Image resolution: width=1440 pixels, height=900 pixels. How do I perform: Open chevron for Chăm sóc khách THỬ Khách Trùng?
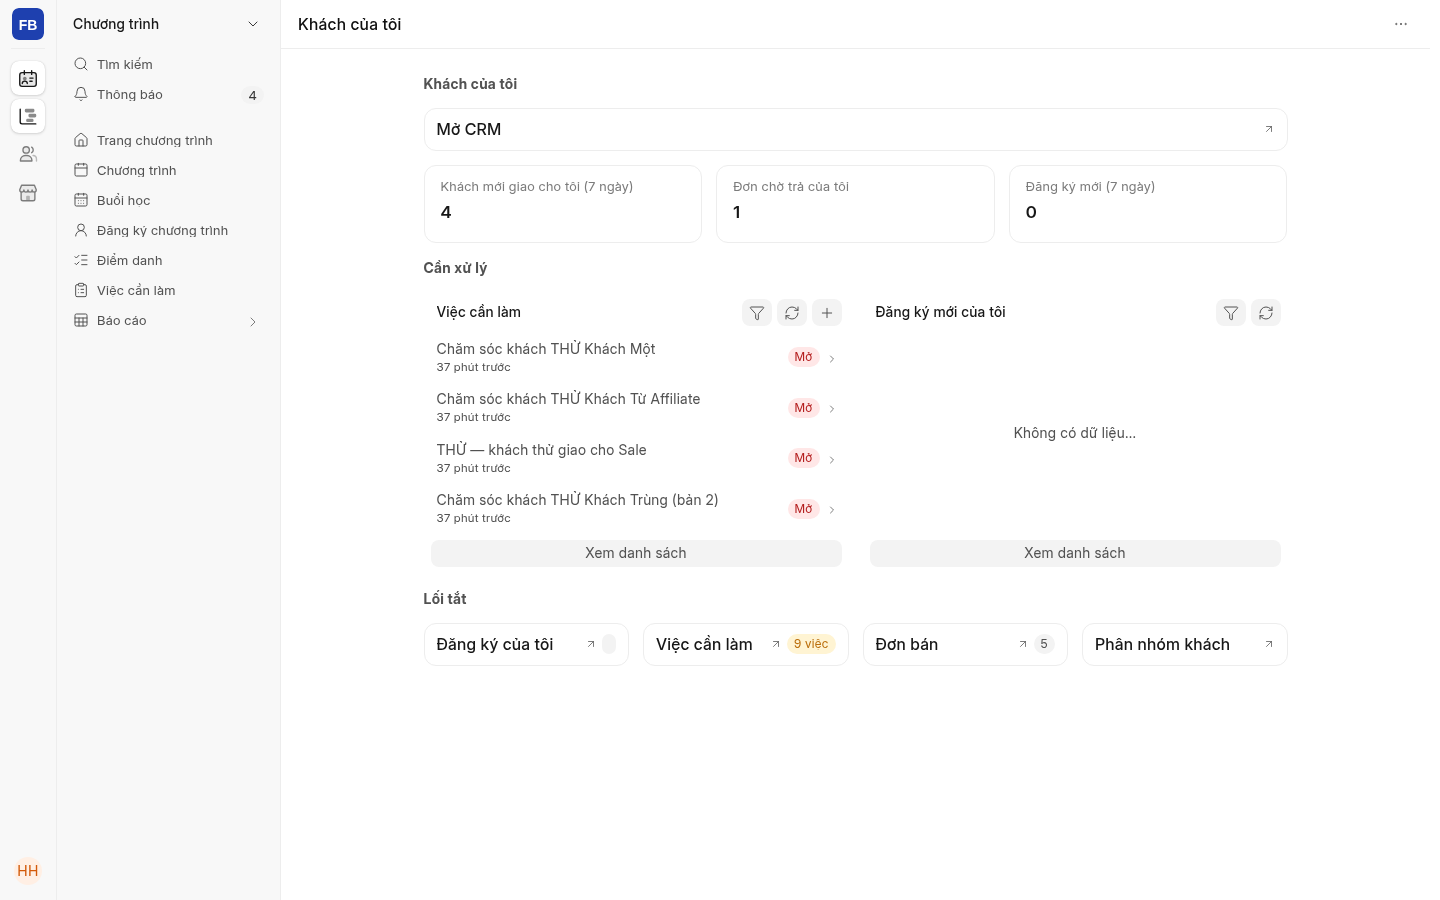832,509
